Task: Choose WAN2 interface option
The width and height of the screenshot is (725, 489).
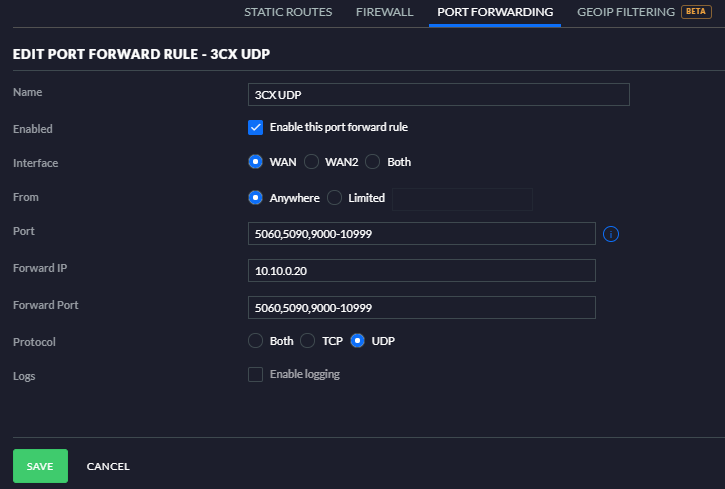Action: (x=311, y=162)
